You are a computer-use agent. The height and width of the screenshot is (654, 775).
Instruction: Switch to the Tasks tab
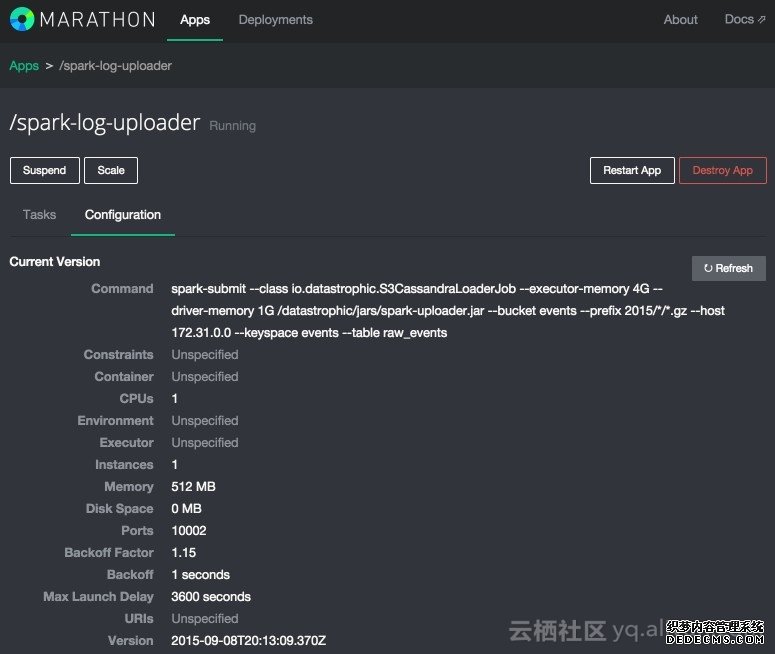tap(40, 214)
